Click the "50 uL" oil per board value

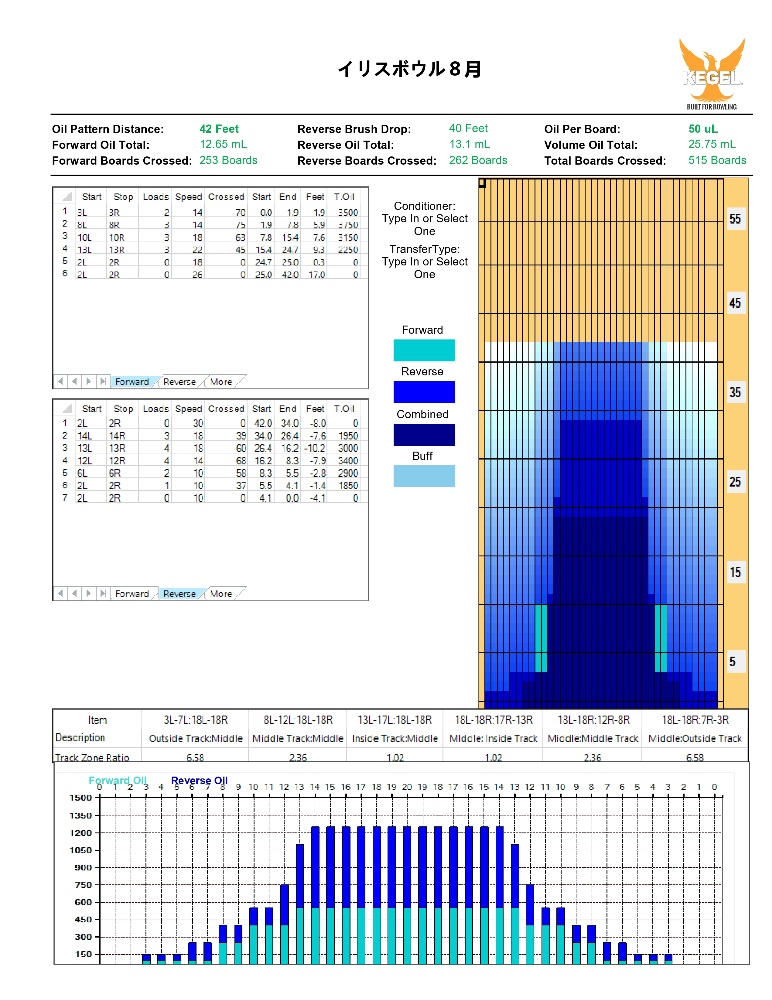[x=703, y=129]
